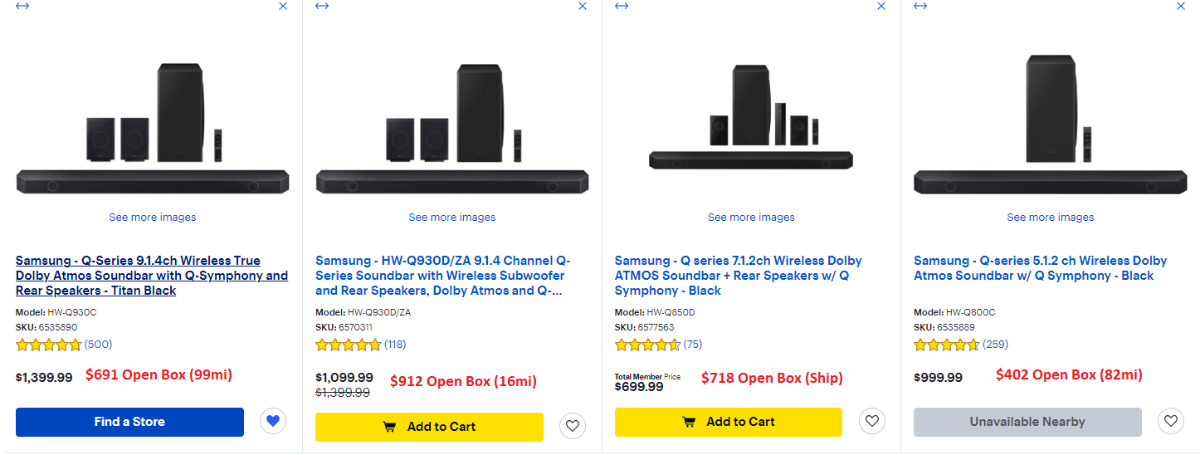Click swap arrows icon on HW-Q930C column
The width and height of the screenshot is (1200, 455).
(x=23, y=6)
